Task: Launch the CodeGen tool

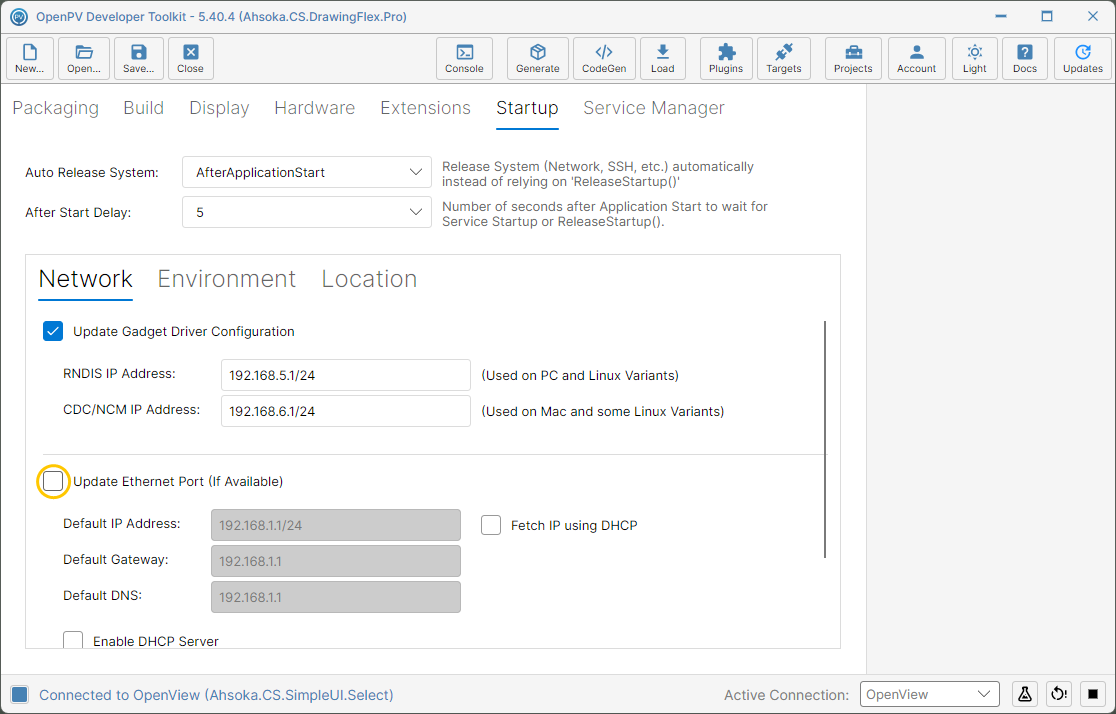Action: 604,58
